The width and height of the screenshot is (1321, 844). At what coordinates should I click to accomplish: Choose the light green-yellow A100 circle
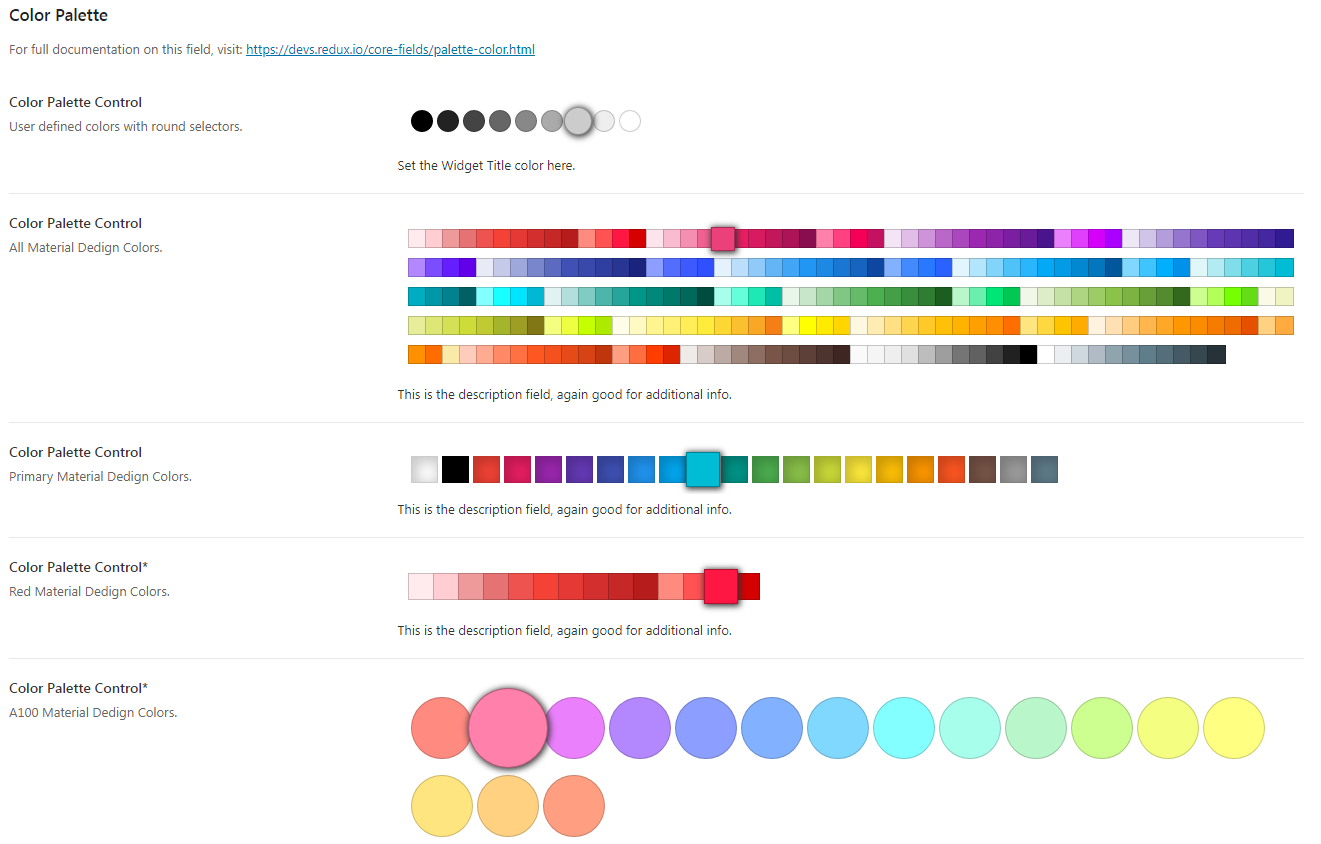pyautogui.click(x=1102, y=727)
